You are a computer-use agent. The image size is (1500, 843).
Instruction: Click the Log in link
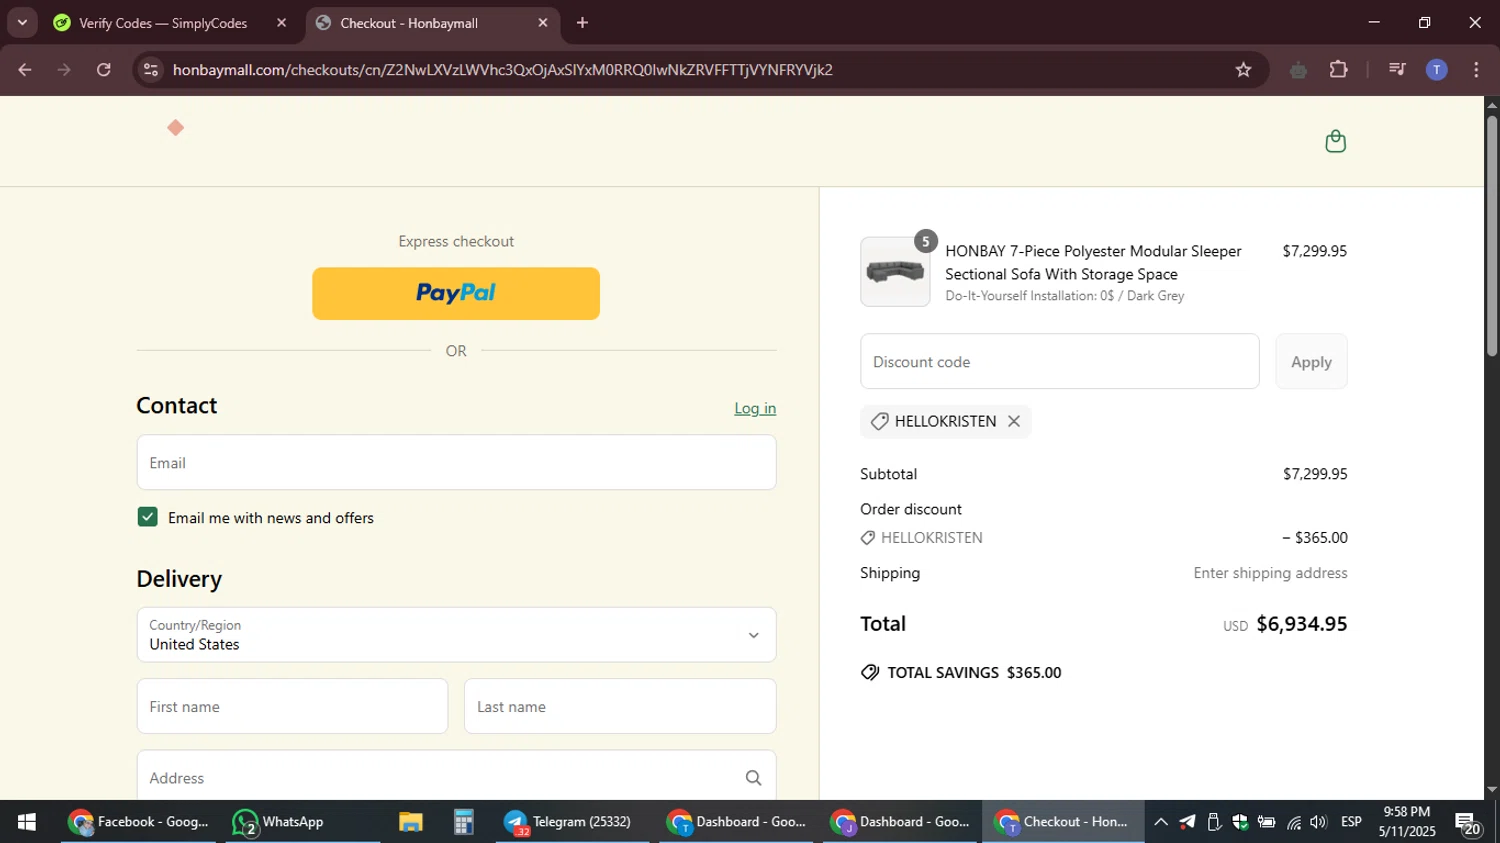755,408
